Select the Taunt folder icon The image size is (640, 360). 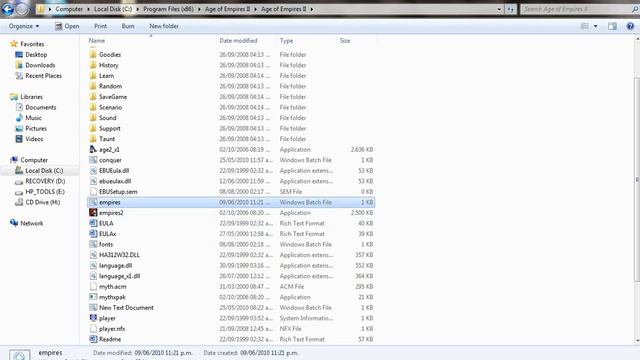point(93,139)
